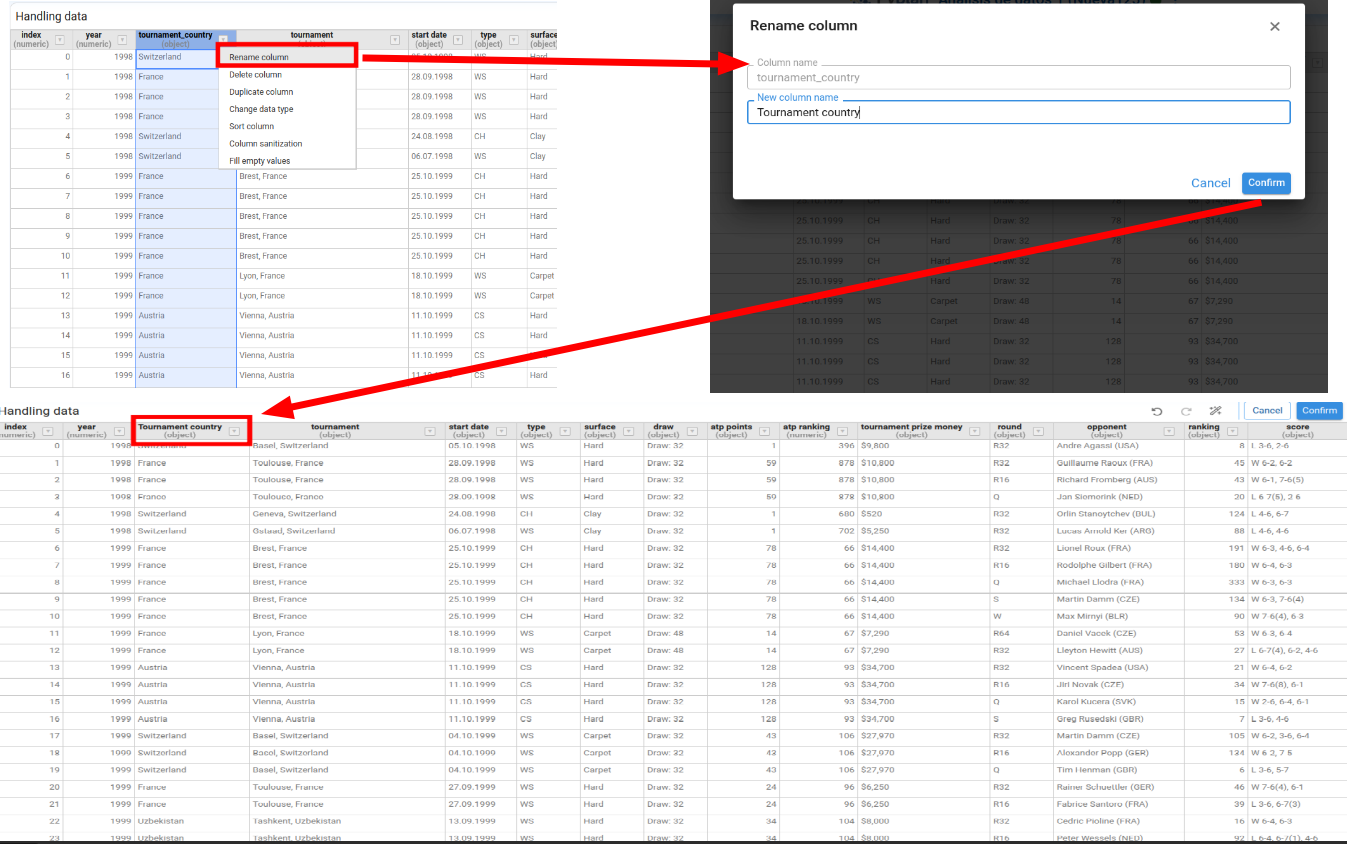This screenshot has height=844, width=1347.
Task: Click the undo icon in bottom toolbar
Action: click(1157, 411)
